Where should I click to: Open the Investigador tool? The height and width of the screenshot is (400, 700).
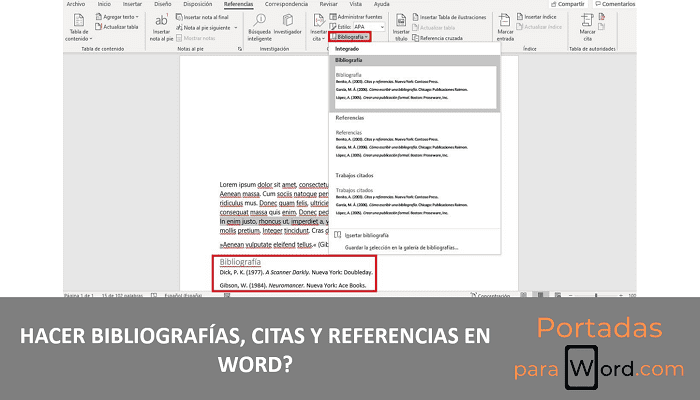(288, 25)
